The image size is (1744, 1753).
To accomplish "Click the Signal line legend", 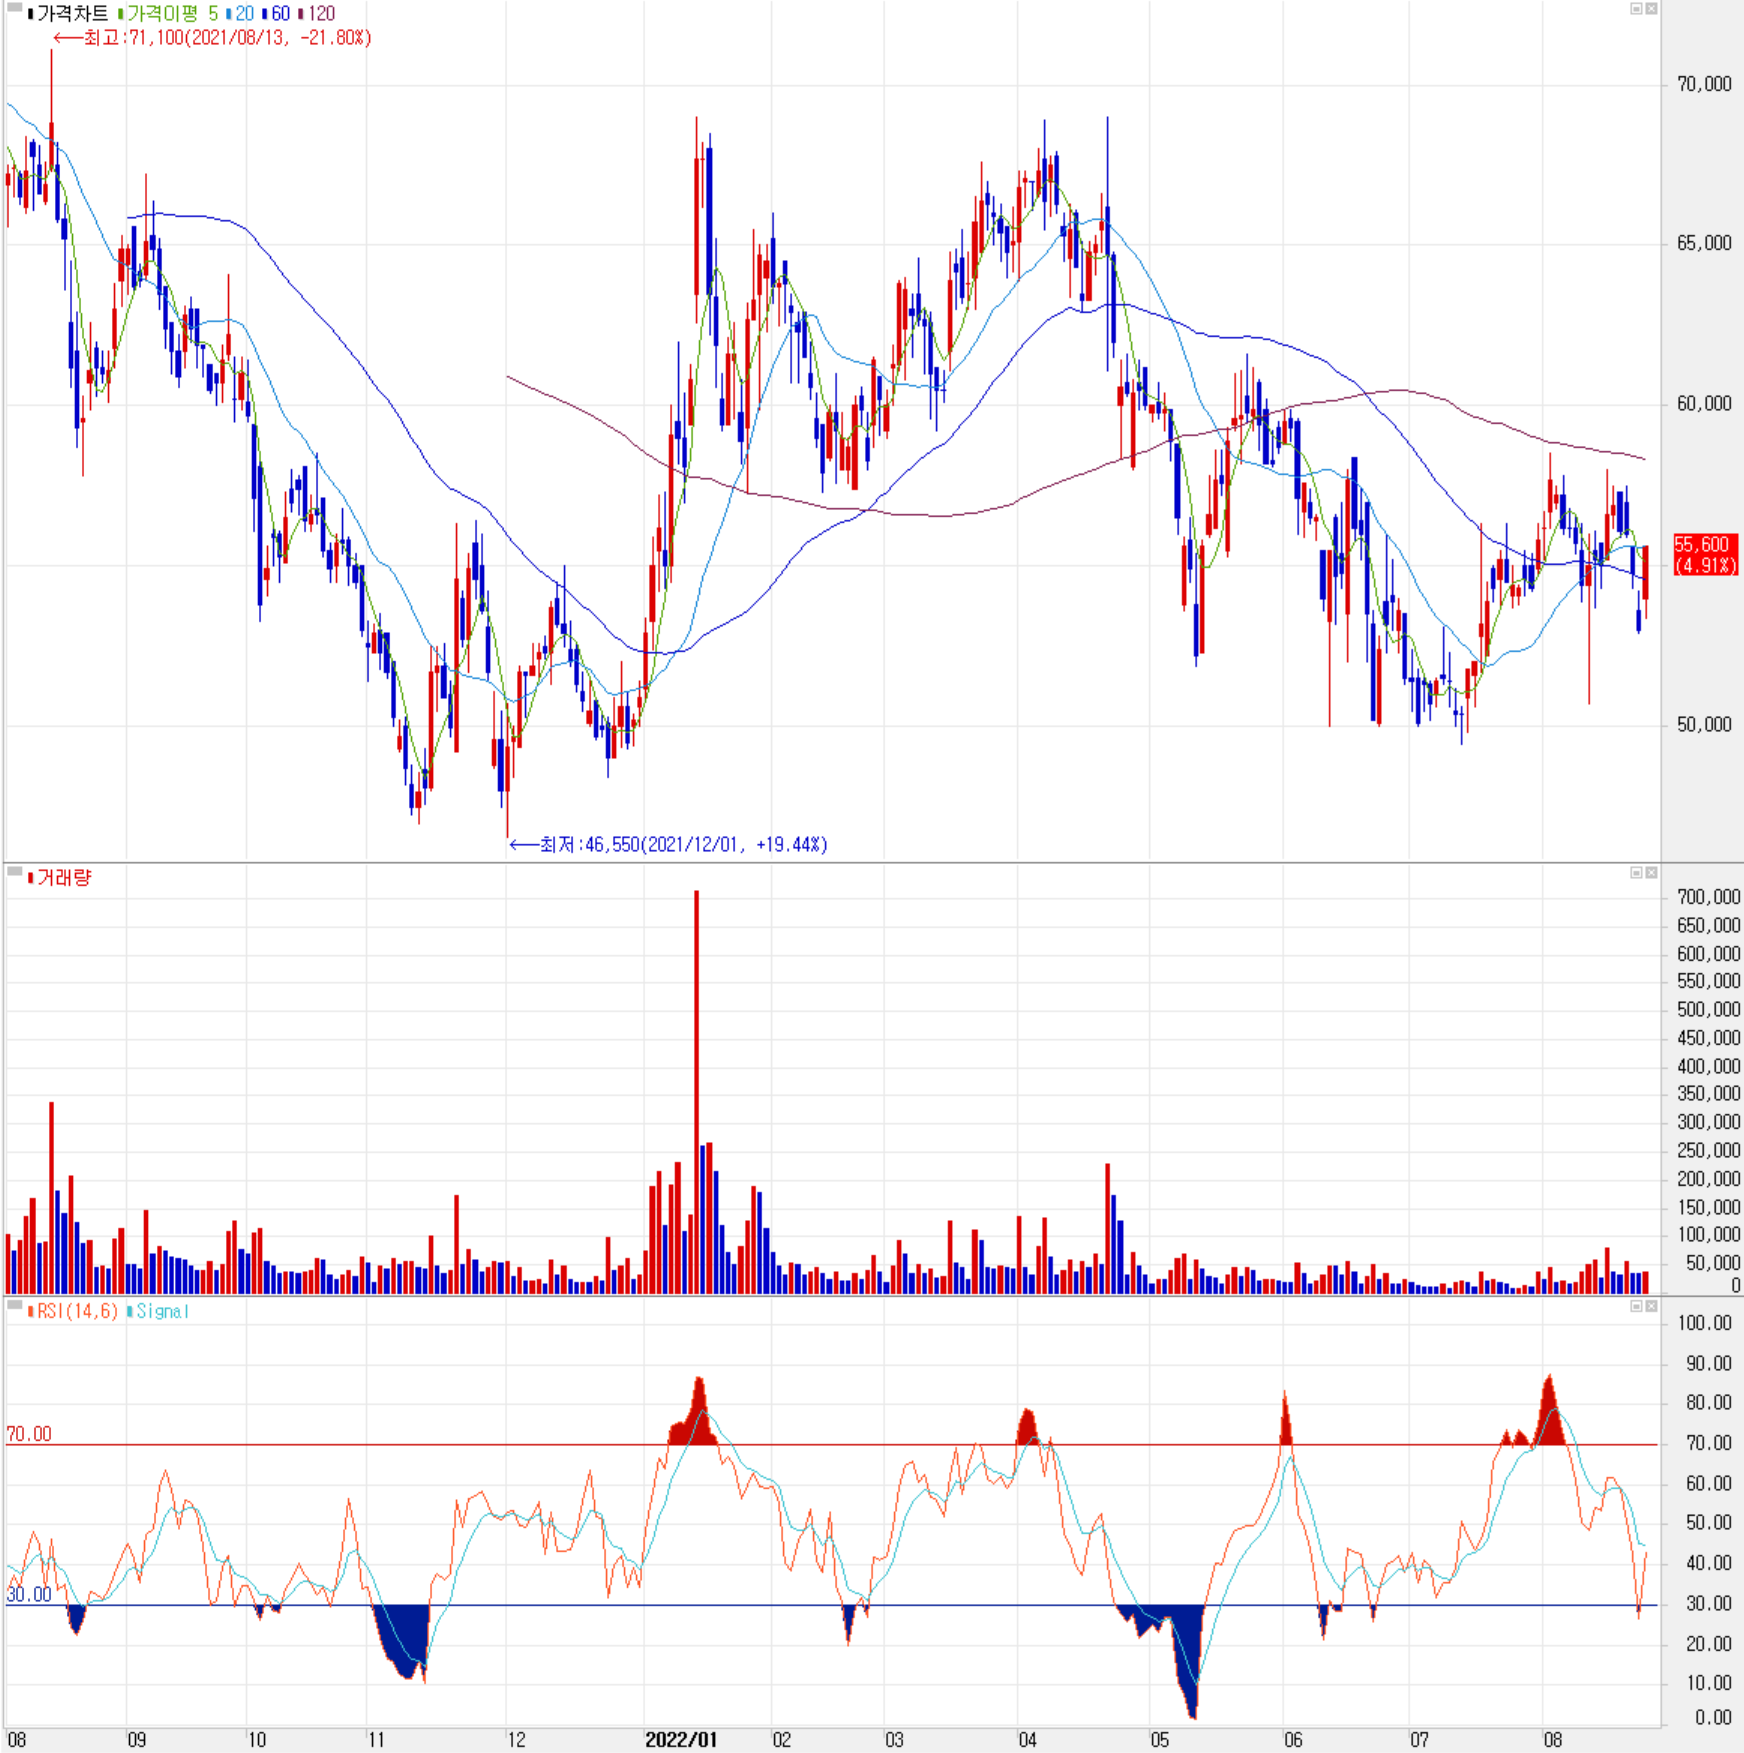I will click(158, 1311).
